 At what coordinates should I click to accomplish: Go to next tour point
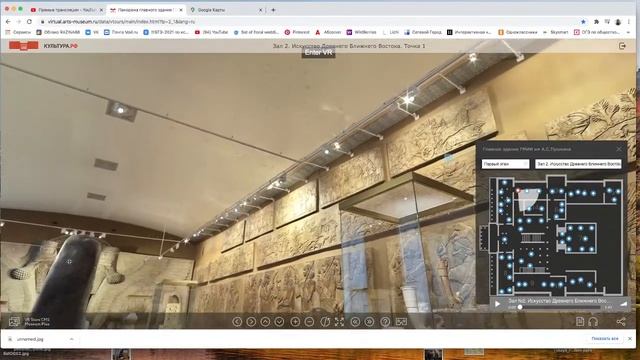point(369,322)
